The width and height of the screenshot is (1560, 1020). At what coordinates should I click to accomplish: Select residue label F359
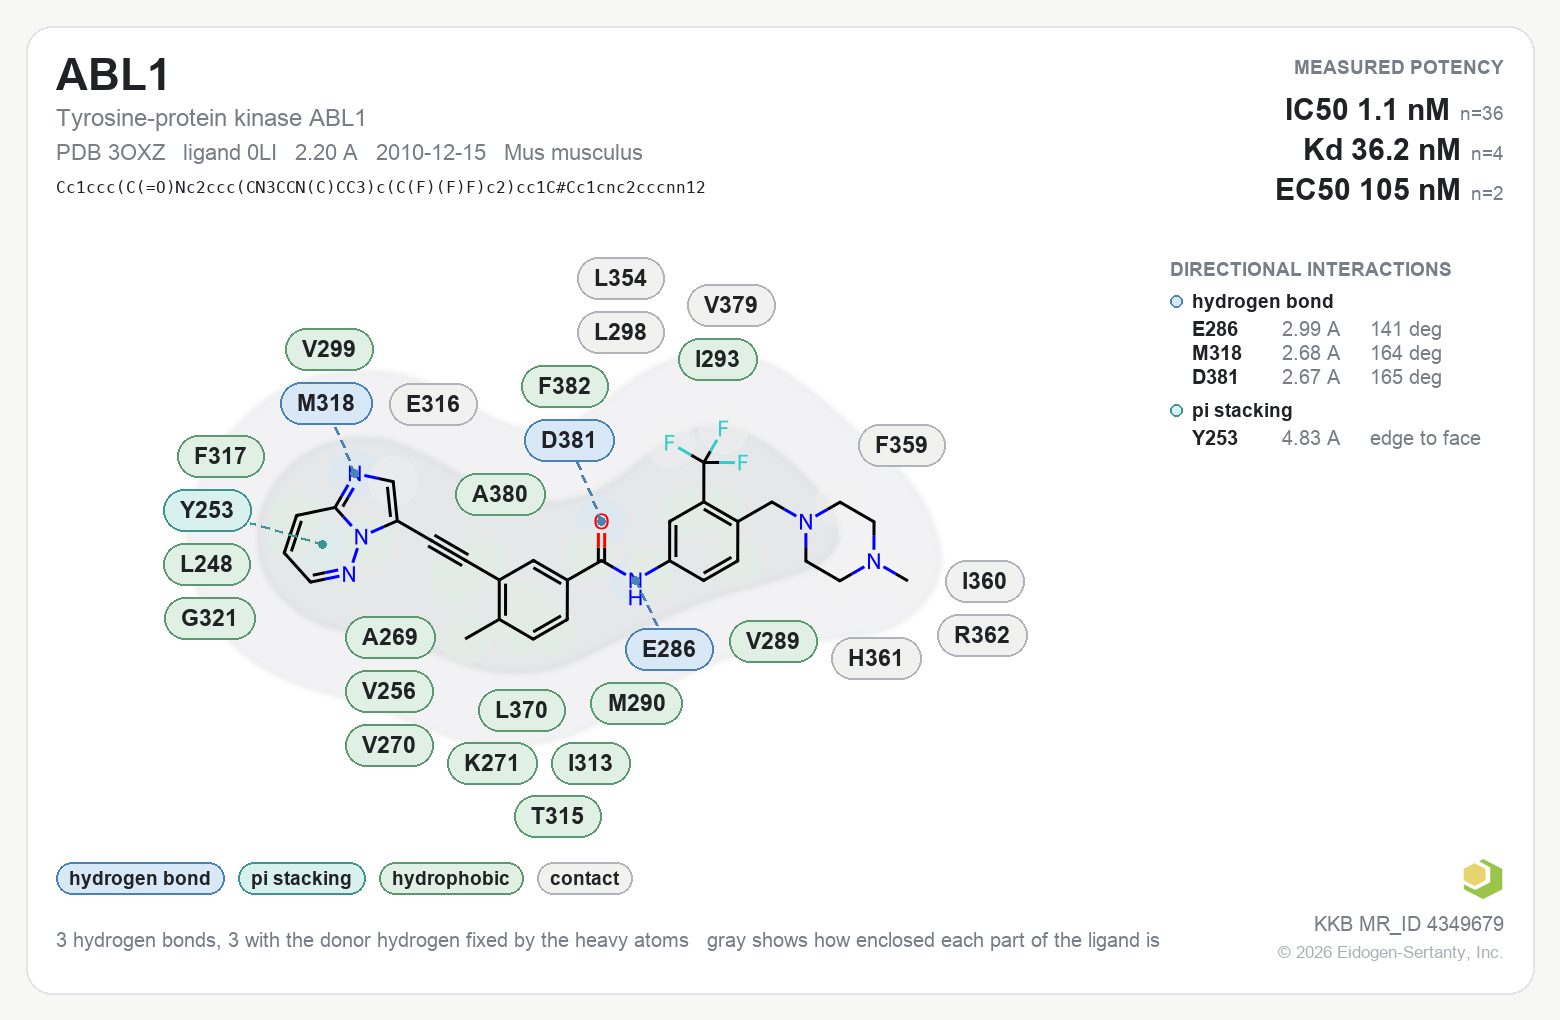pyautogui.click(x=902, y=445)
